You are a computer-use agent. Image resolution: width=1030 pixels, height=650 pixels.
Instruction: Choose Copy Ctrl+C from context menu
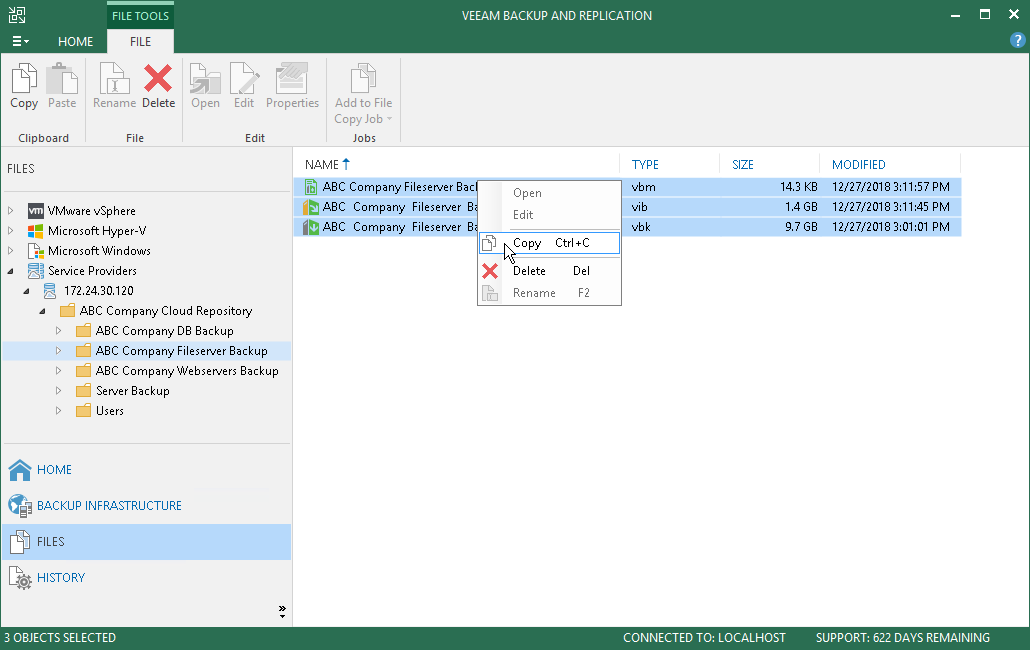click(x=549, y=243)
